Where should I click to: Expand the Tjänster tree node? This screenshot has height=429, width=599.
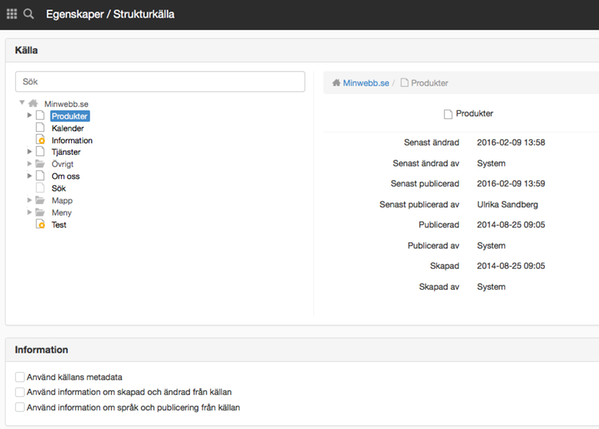coord(29,152)
